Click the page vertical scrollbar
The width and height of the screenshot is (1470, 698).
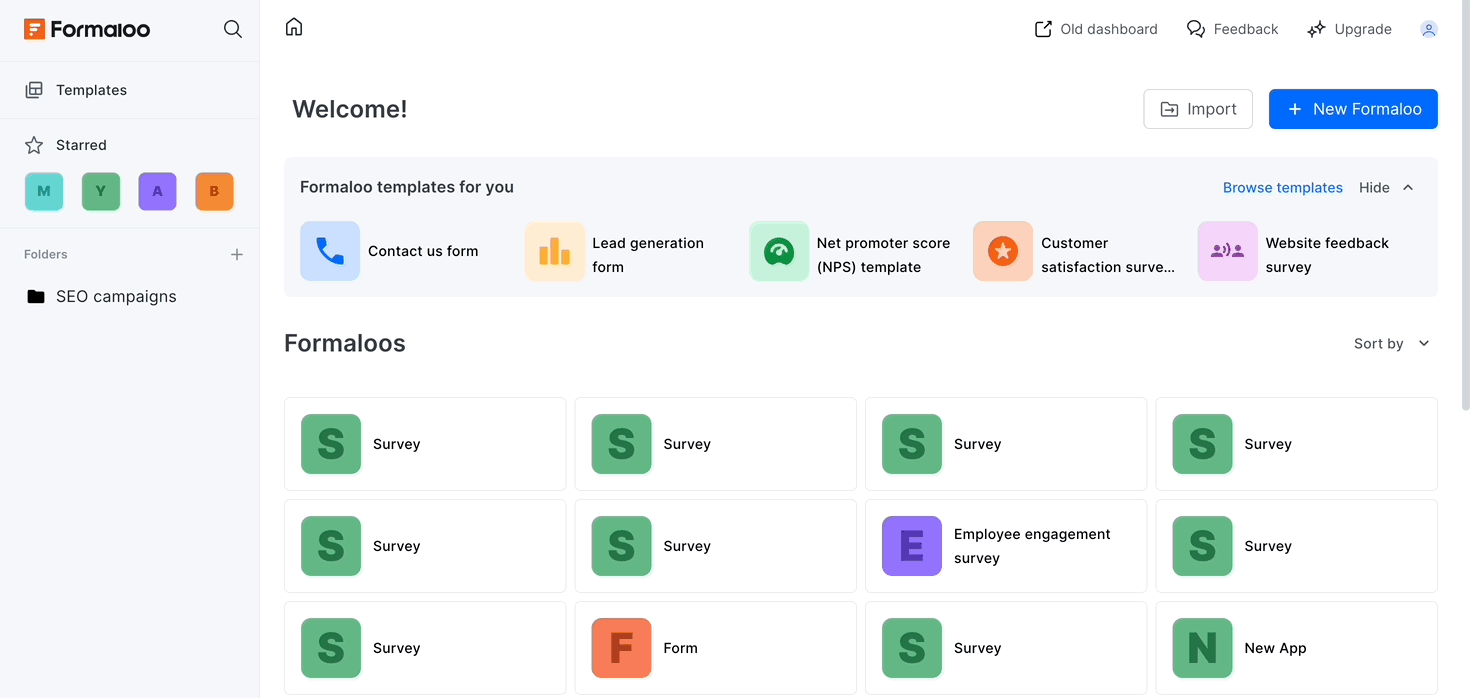coord(1465,205)
